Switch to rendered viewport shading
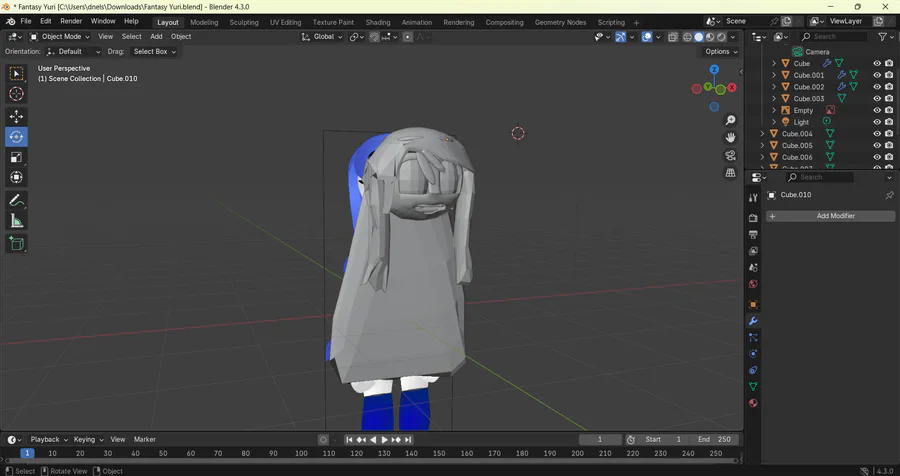Screen dimensions: 900x476 tap(721, 37)
